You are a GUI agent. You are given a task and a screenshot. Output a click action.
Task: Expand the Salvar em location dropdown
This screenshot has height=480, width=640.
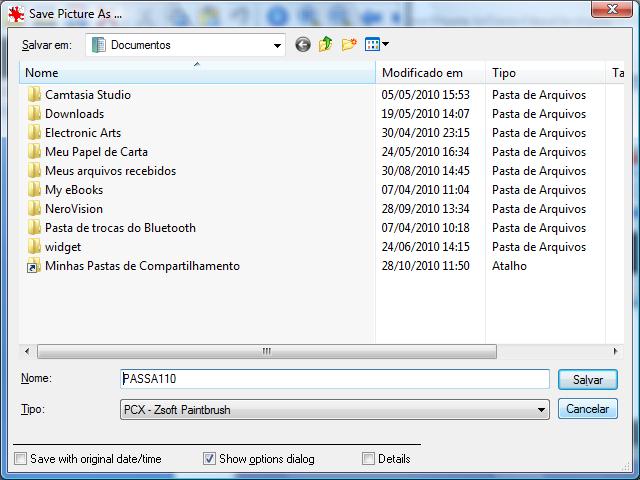277,45
